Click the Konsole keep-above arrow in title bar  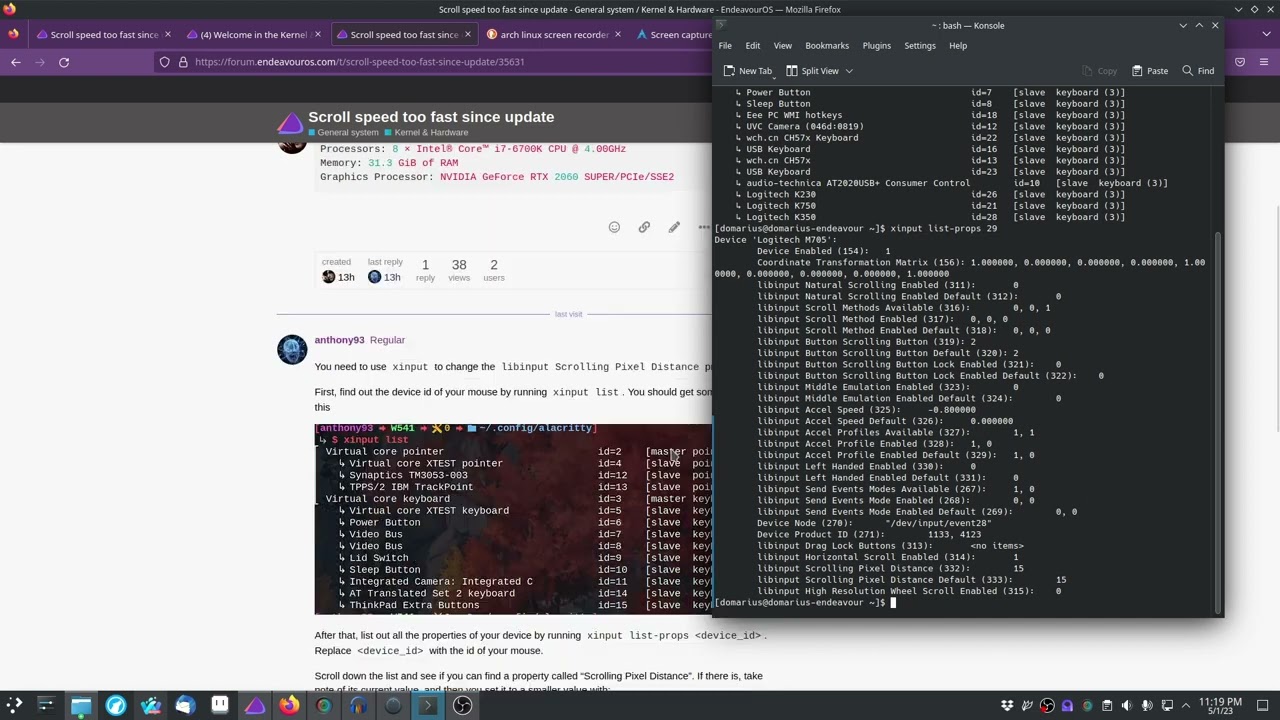pyautogui.click(x=1199, y=25)
